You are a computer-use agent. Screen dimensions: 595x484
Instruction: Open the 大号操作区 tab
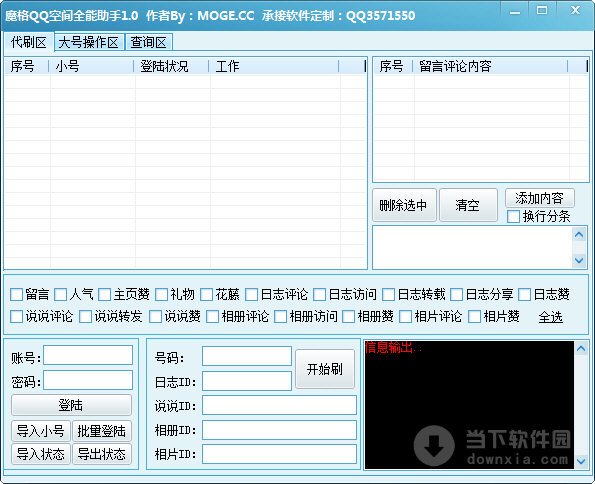click(89, 42)
